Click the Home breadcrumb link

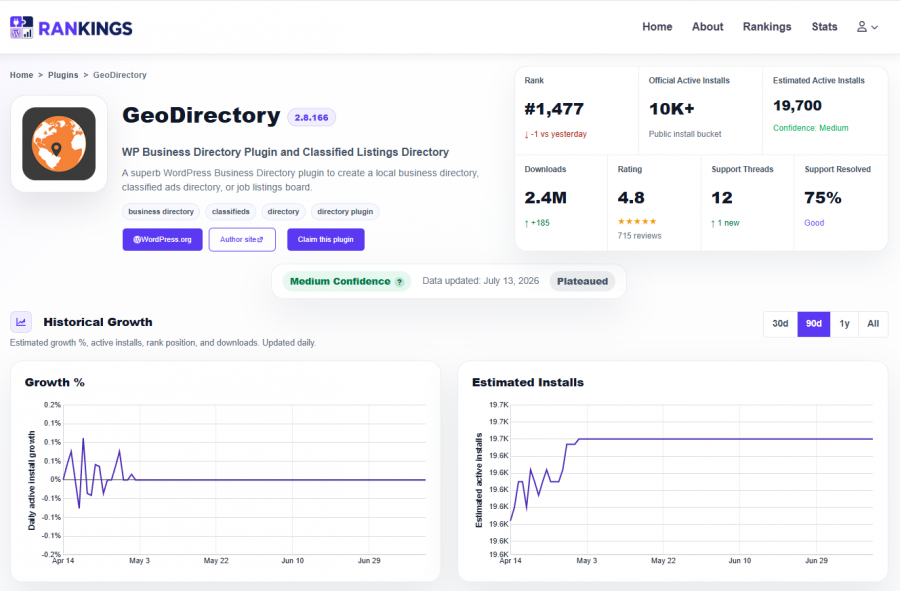pos(21,75)
